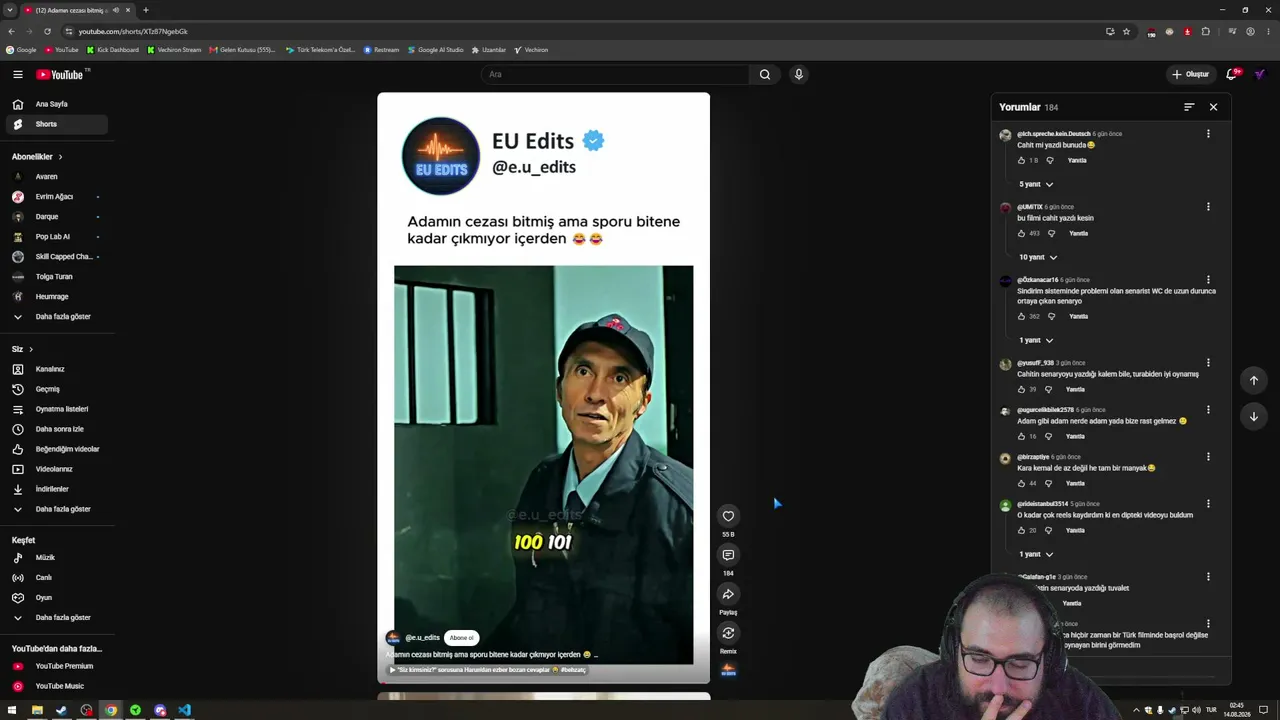Open the notifications bell
The height and width of the screenshot is (720, 1280).
[1232, 74]
